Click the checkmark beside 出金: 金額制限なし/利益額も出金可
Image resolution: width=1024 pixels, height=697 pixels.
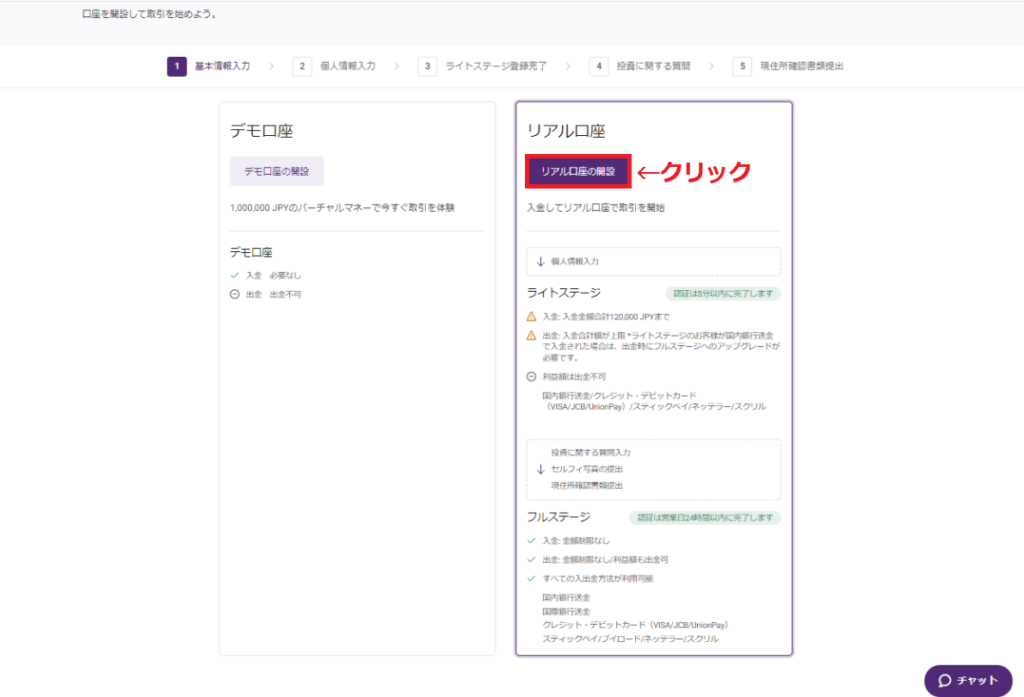click(530, 558)
